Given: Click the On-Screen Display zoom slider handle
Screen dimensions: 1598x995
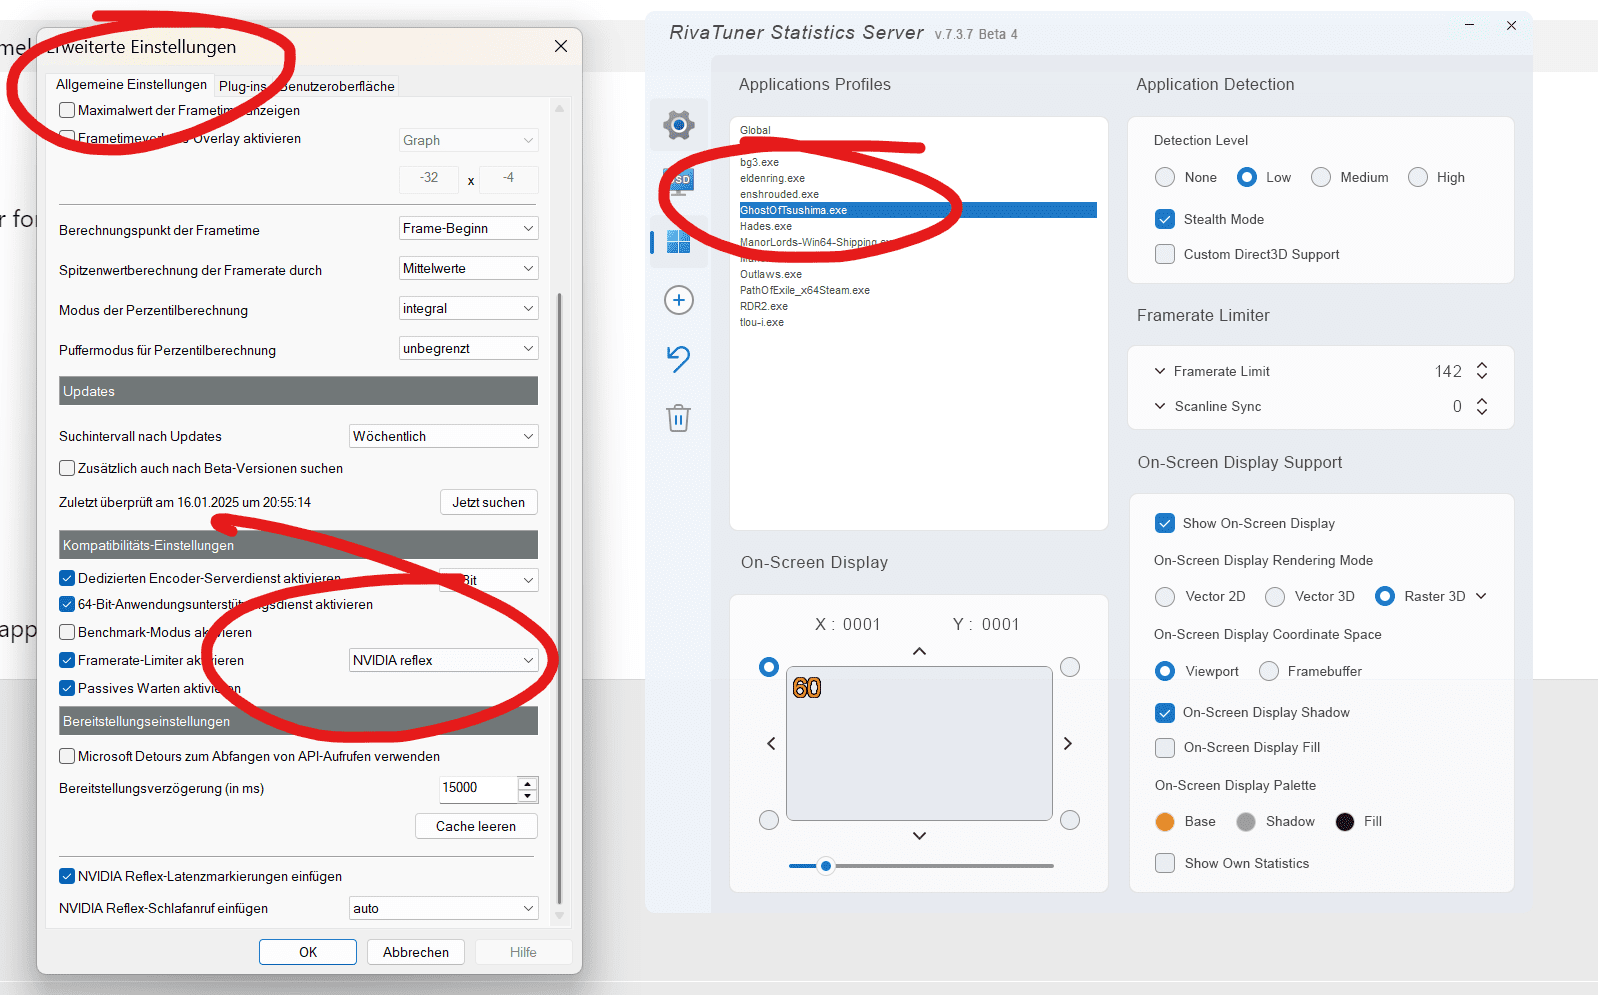Looking at the screenshot, I should 825,866.
